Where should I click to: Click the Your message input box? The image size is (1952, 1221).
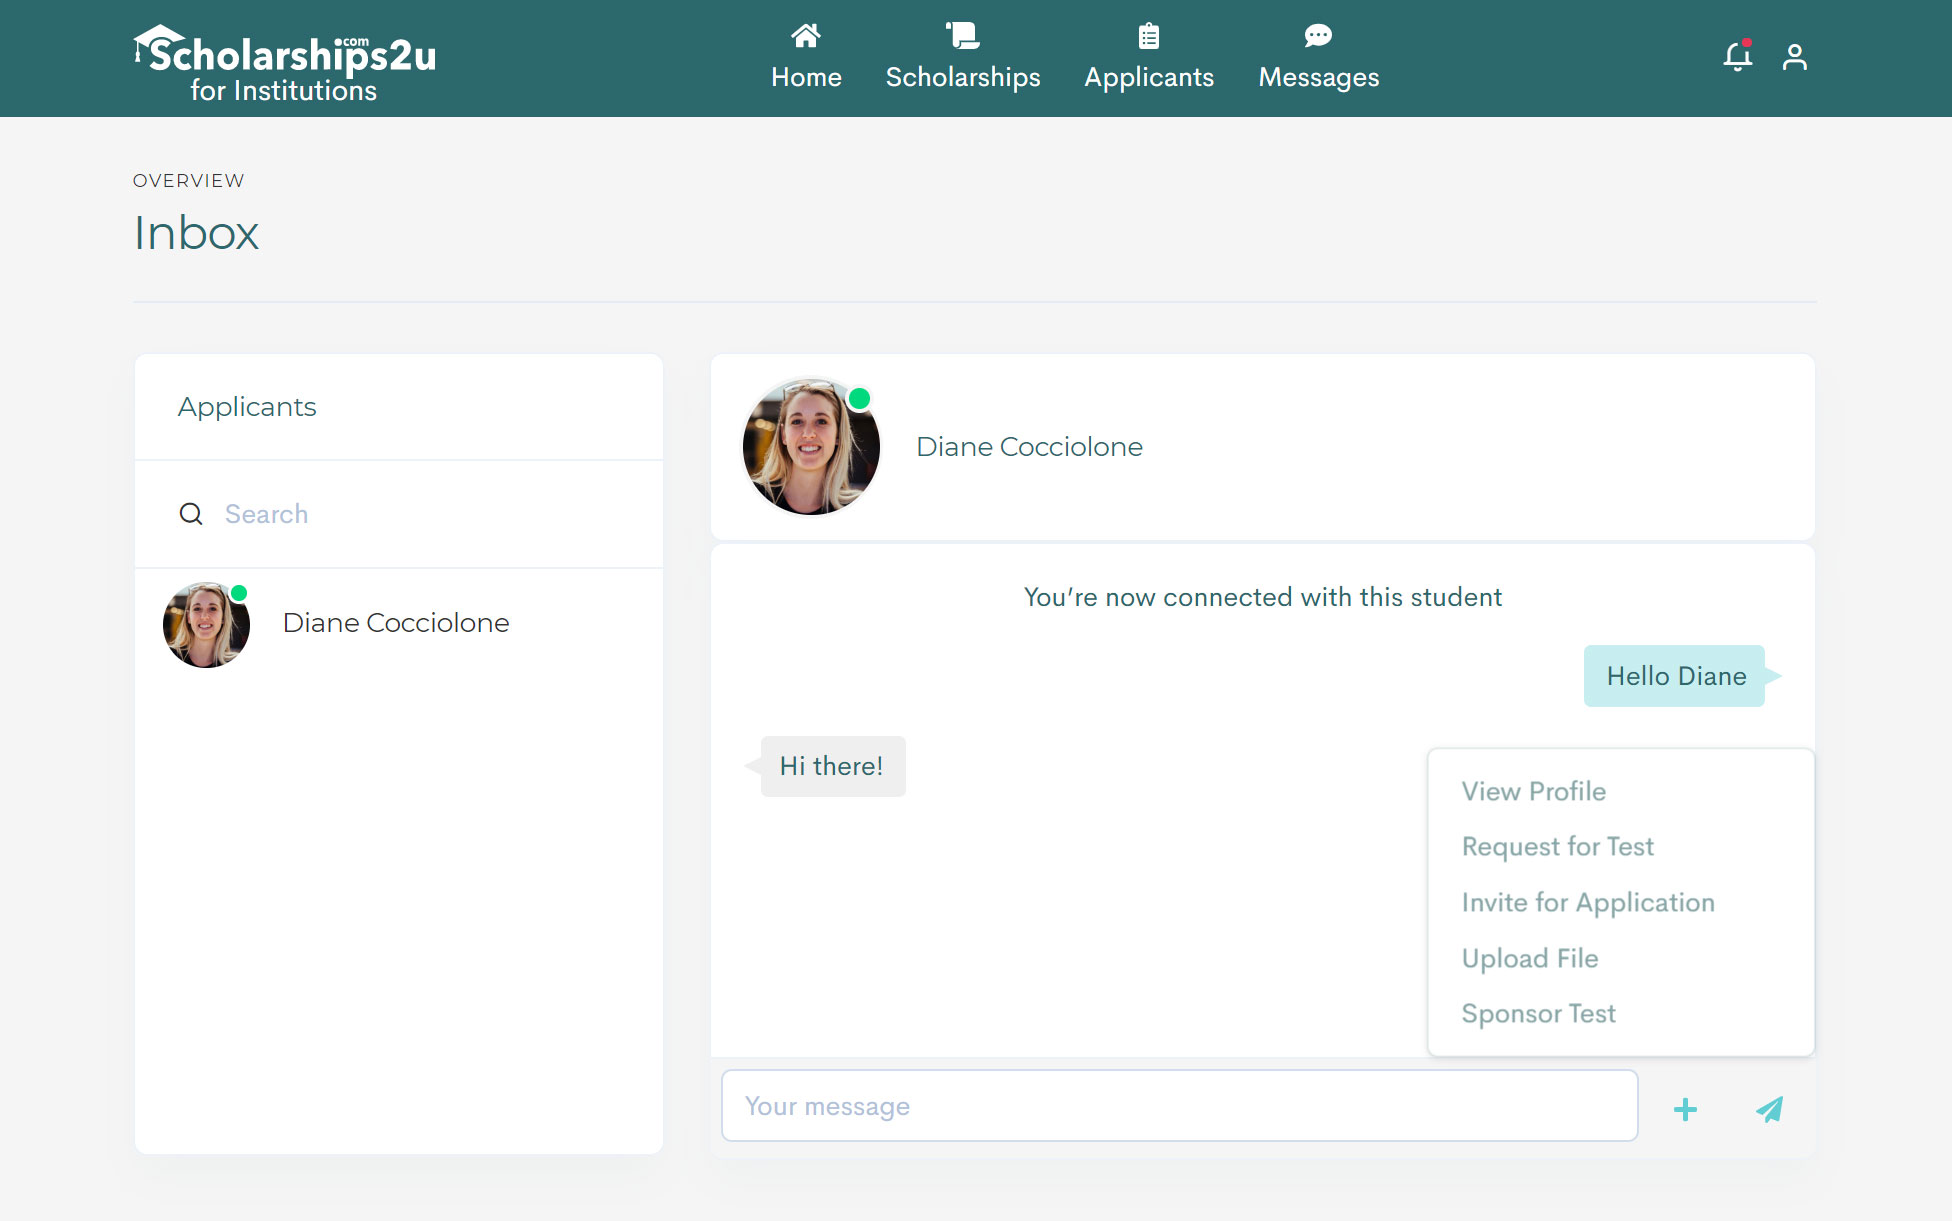(1179, 1106)
